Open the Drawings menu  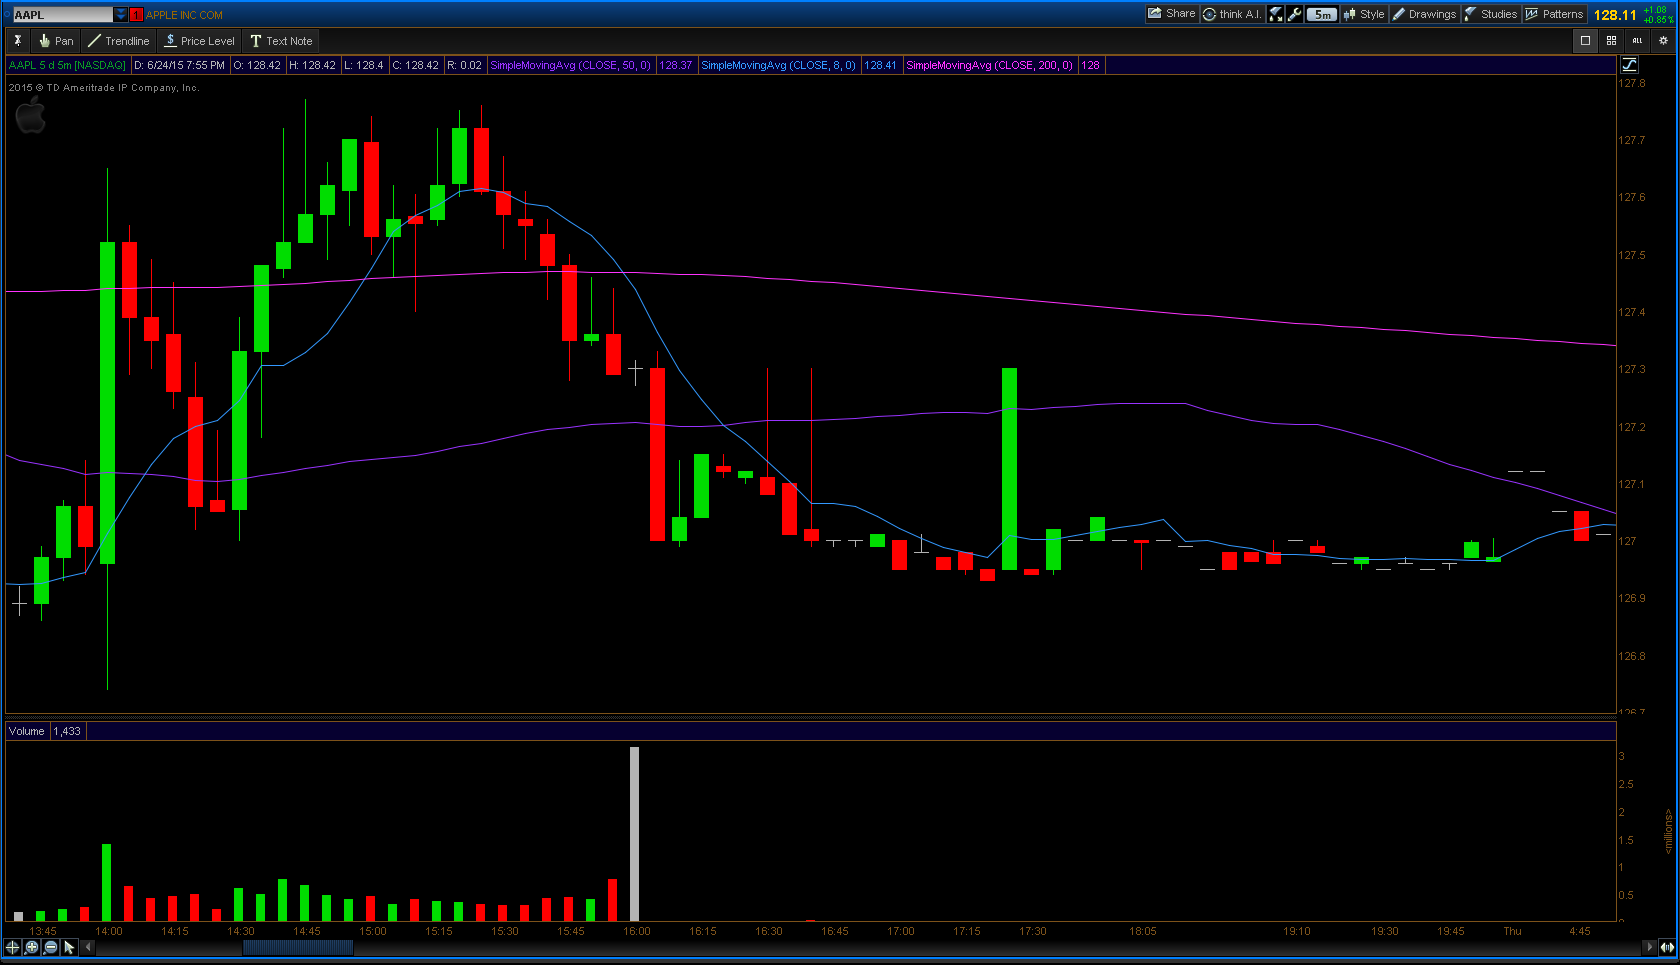point(1424,14)
